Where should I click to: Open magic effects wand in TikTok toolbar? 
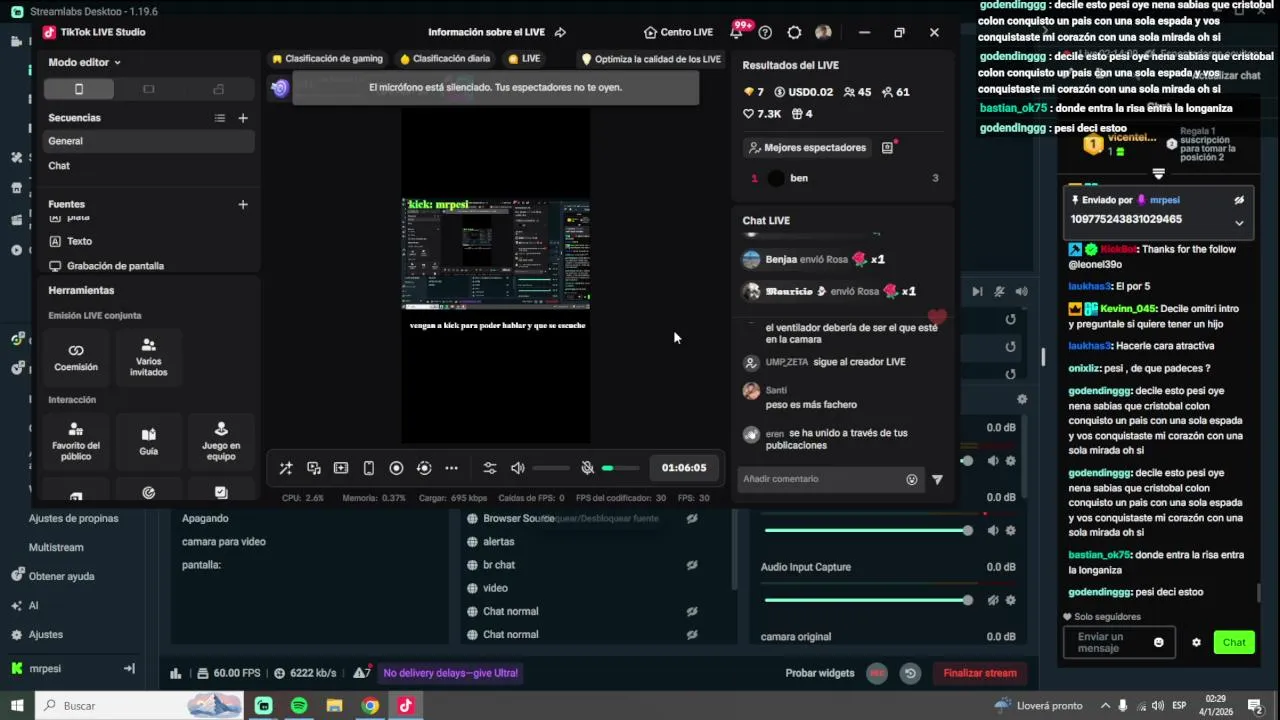[x=286, y=468]
